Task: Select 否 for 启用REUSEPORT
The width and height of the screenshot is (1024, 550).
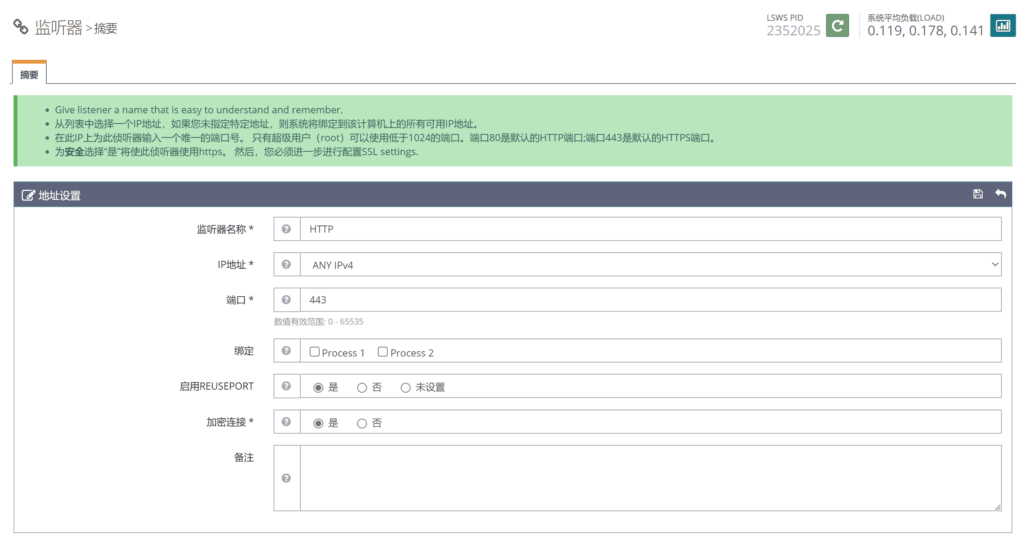Action: pos(362,388)
